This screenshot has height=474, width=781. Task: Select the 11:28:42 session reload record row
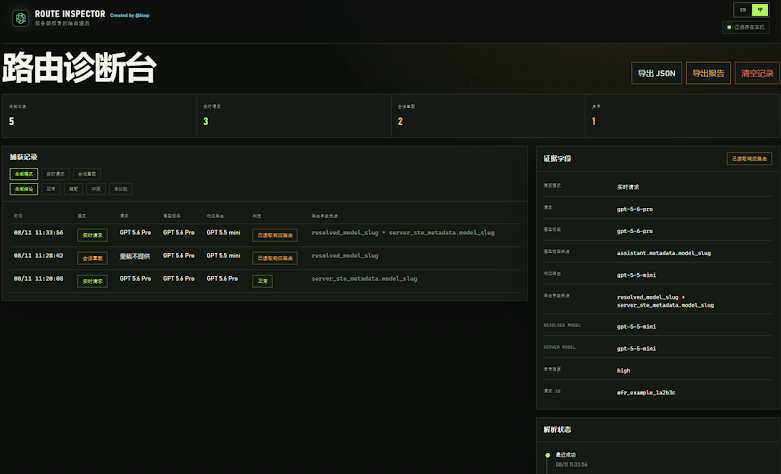click(264, 258)
